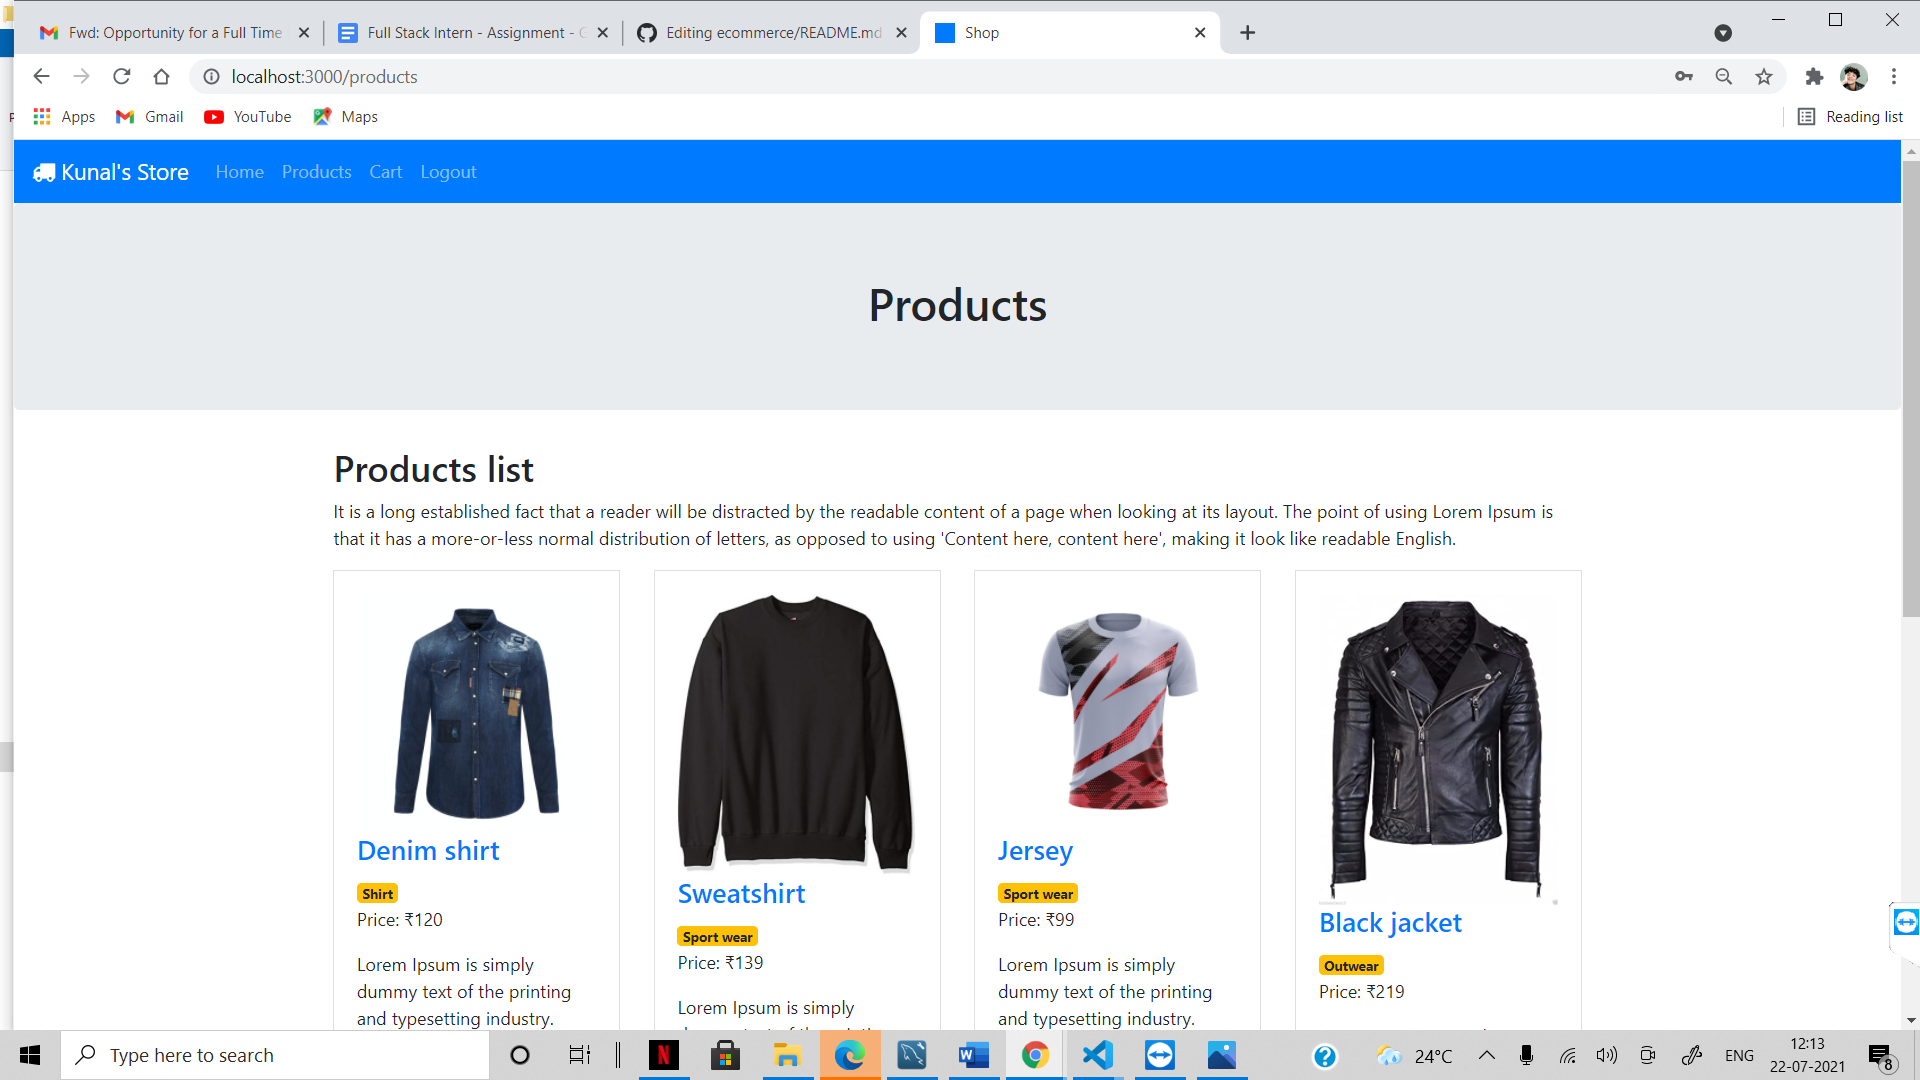Image resolution: width=1920 pixels, height=1080 pixels.
Task: Open the YouTube bookmark
Action: point(247,117)
